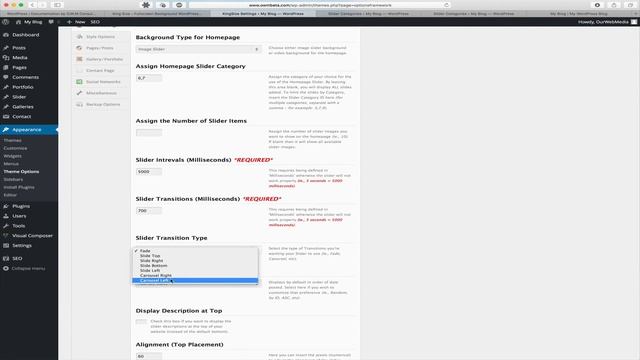Open Backup Options theme tab

(103, 104)
